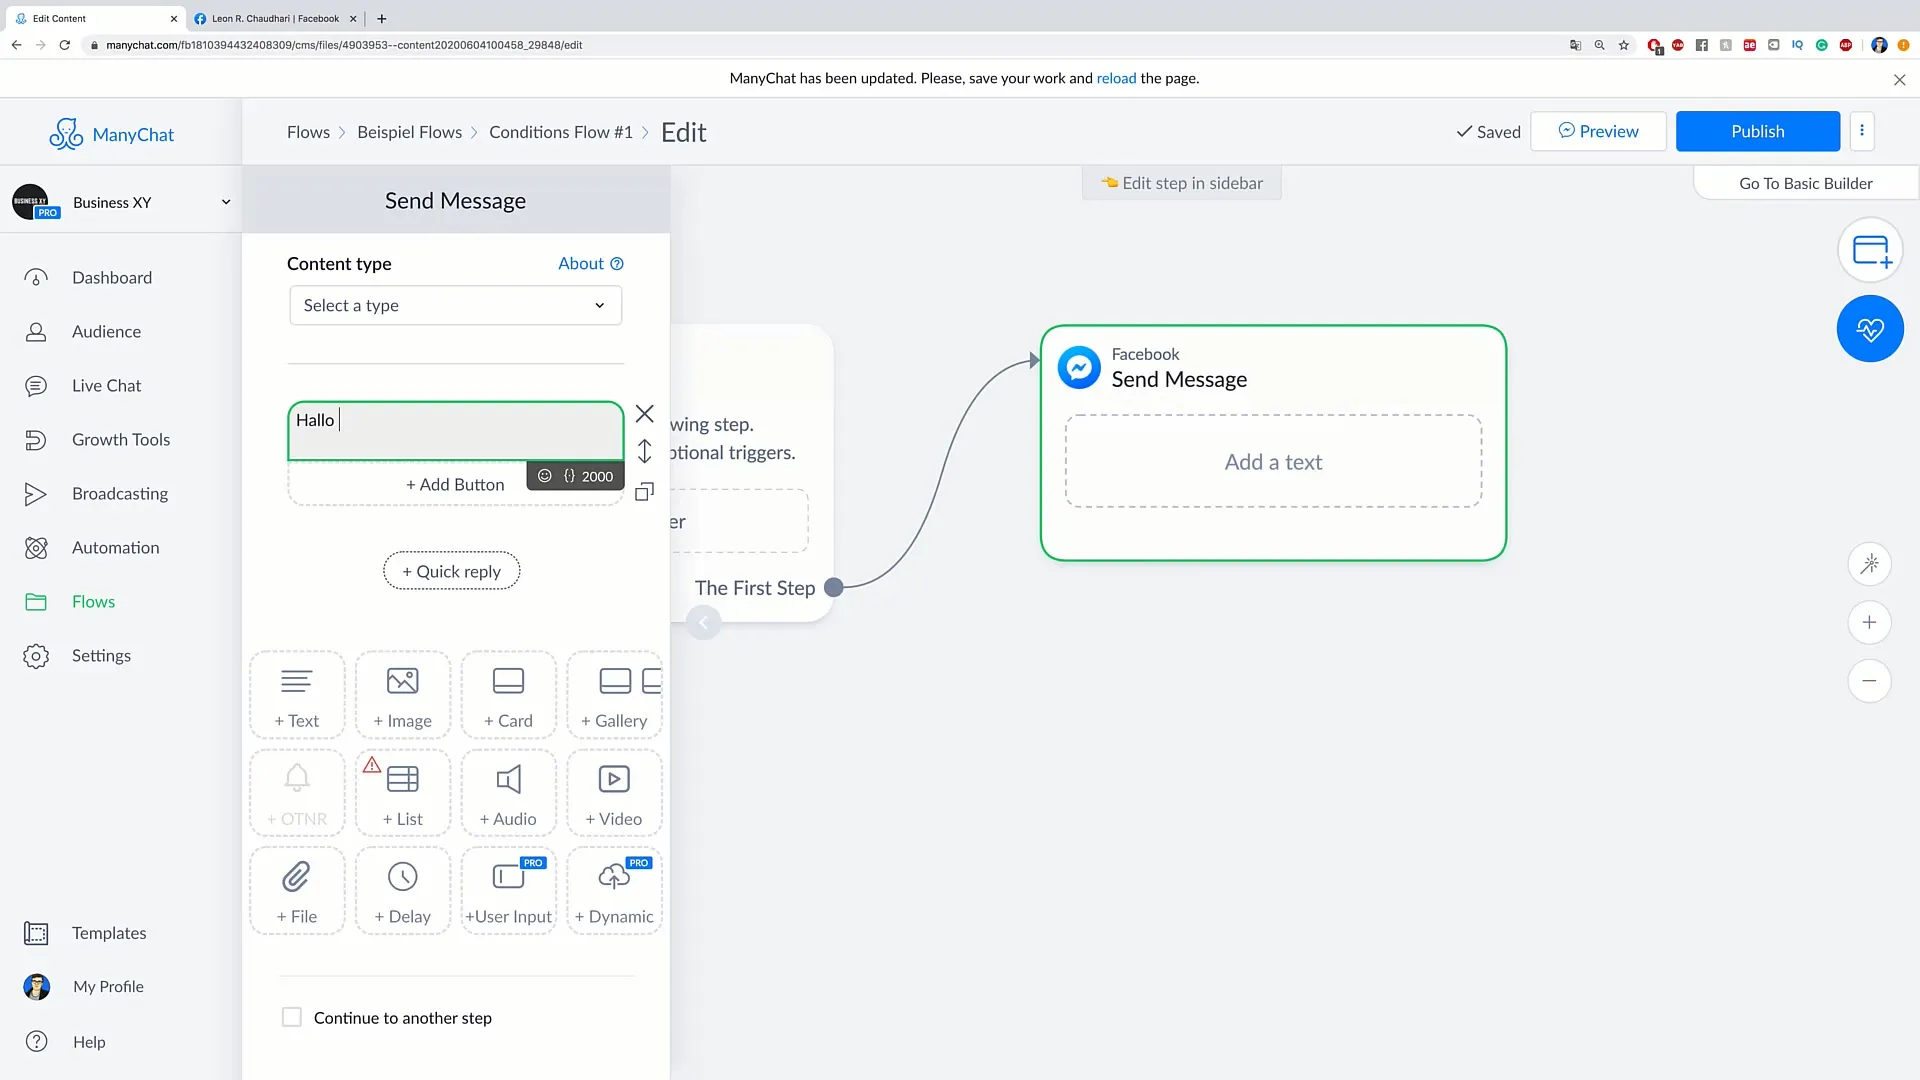Add a List content block

pos(403,794)
